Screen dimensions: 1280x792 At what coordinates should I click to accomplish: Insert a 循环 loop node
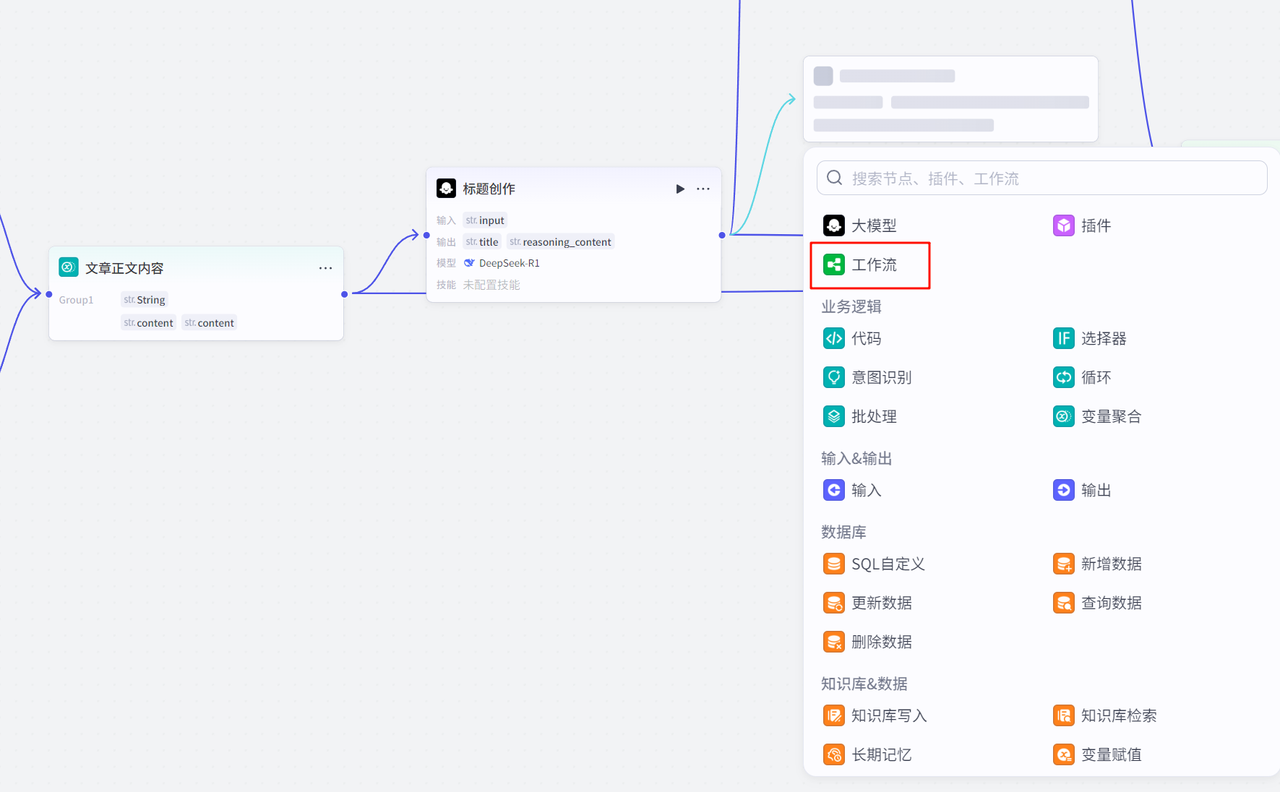pos(1095,378)
